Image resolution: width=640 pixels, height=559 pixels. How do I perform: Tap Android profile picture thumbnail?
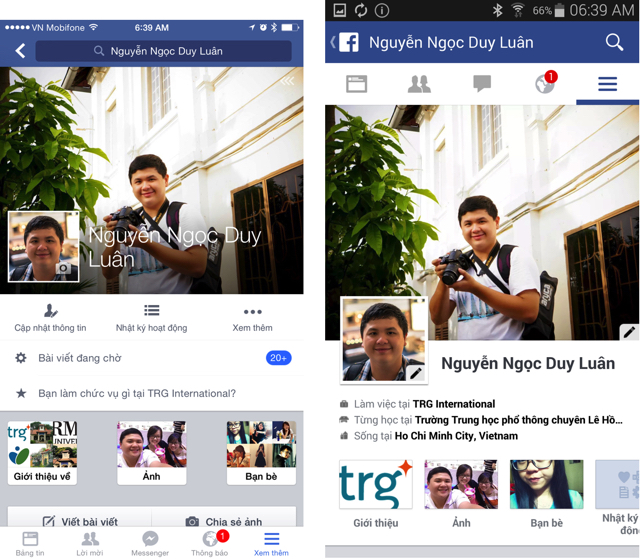[384, 340]
